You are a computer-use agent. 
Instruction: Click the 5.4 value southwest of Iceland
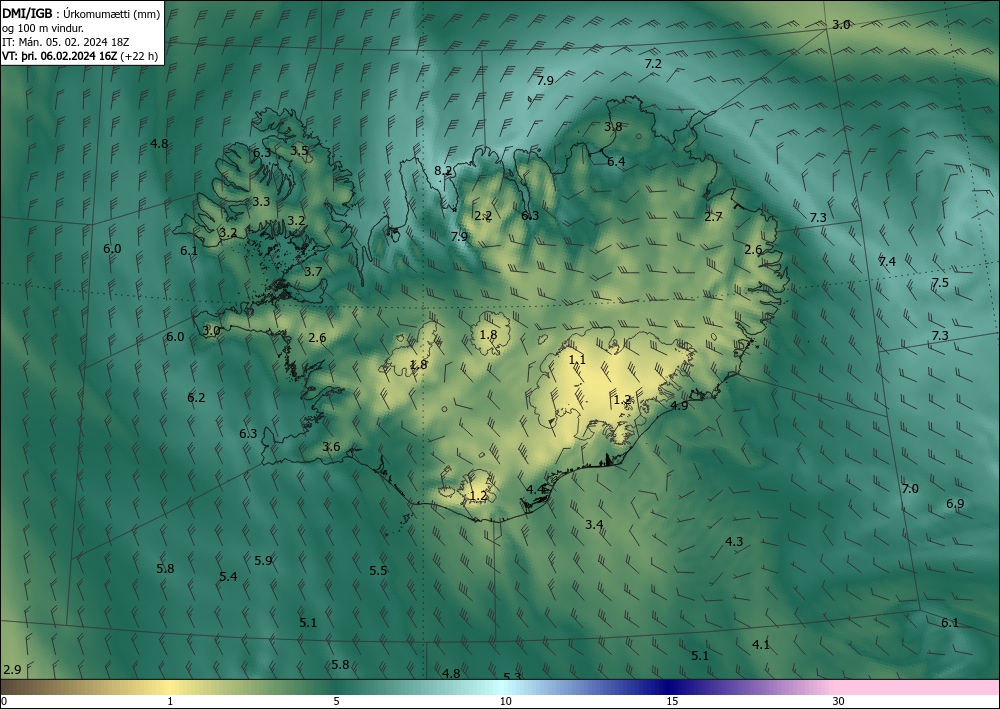point(228,577)
